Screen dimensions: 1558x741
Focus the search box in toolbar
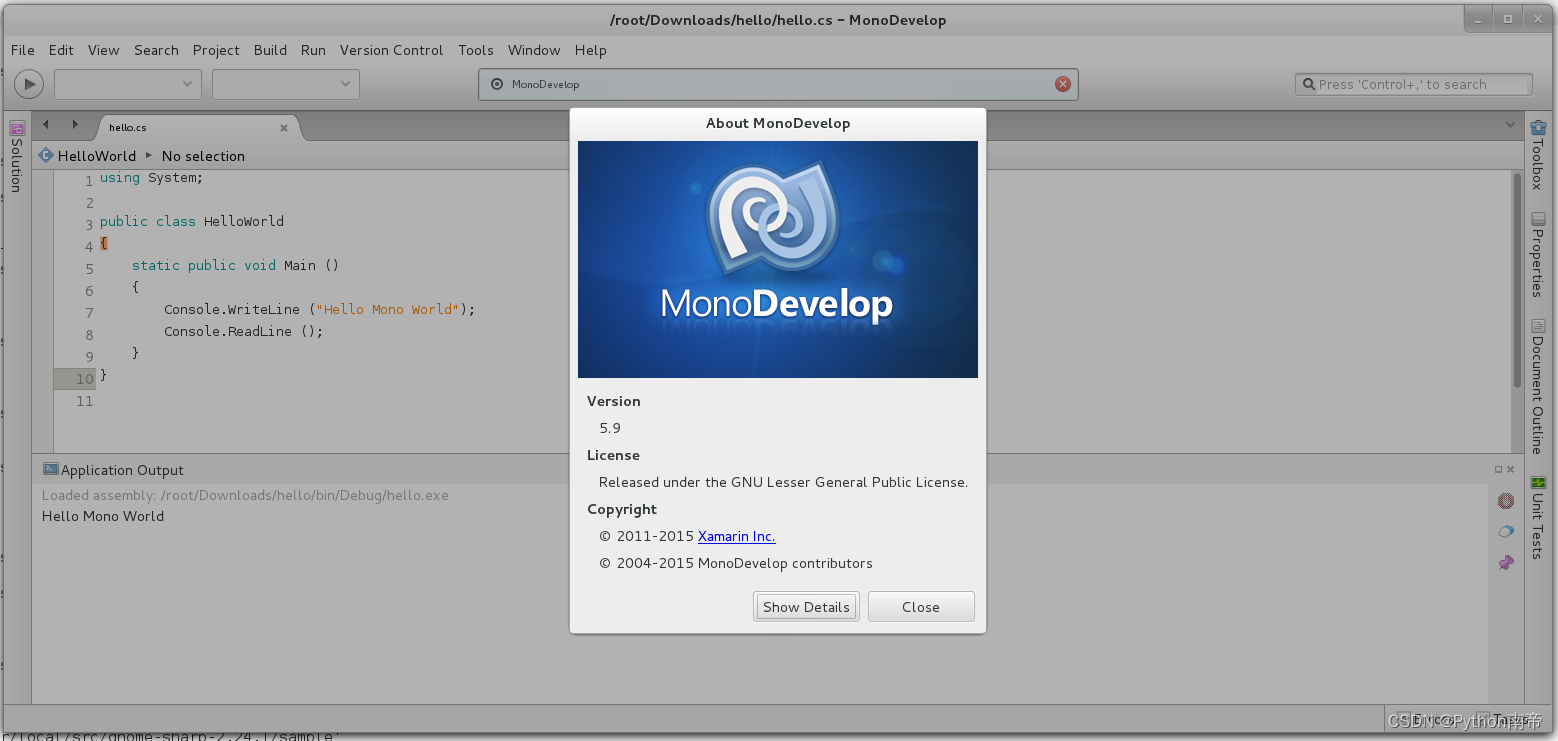(x=1414, y=85)
